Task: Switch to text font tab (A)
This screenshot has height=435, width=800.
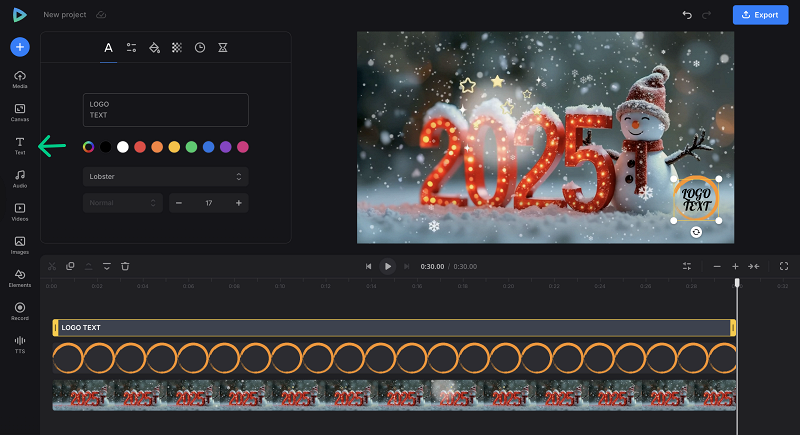Action: coord(108,47)
